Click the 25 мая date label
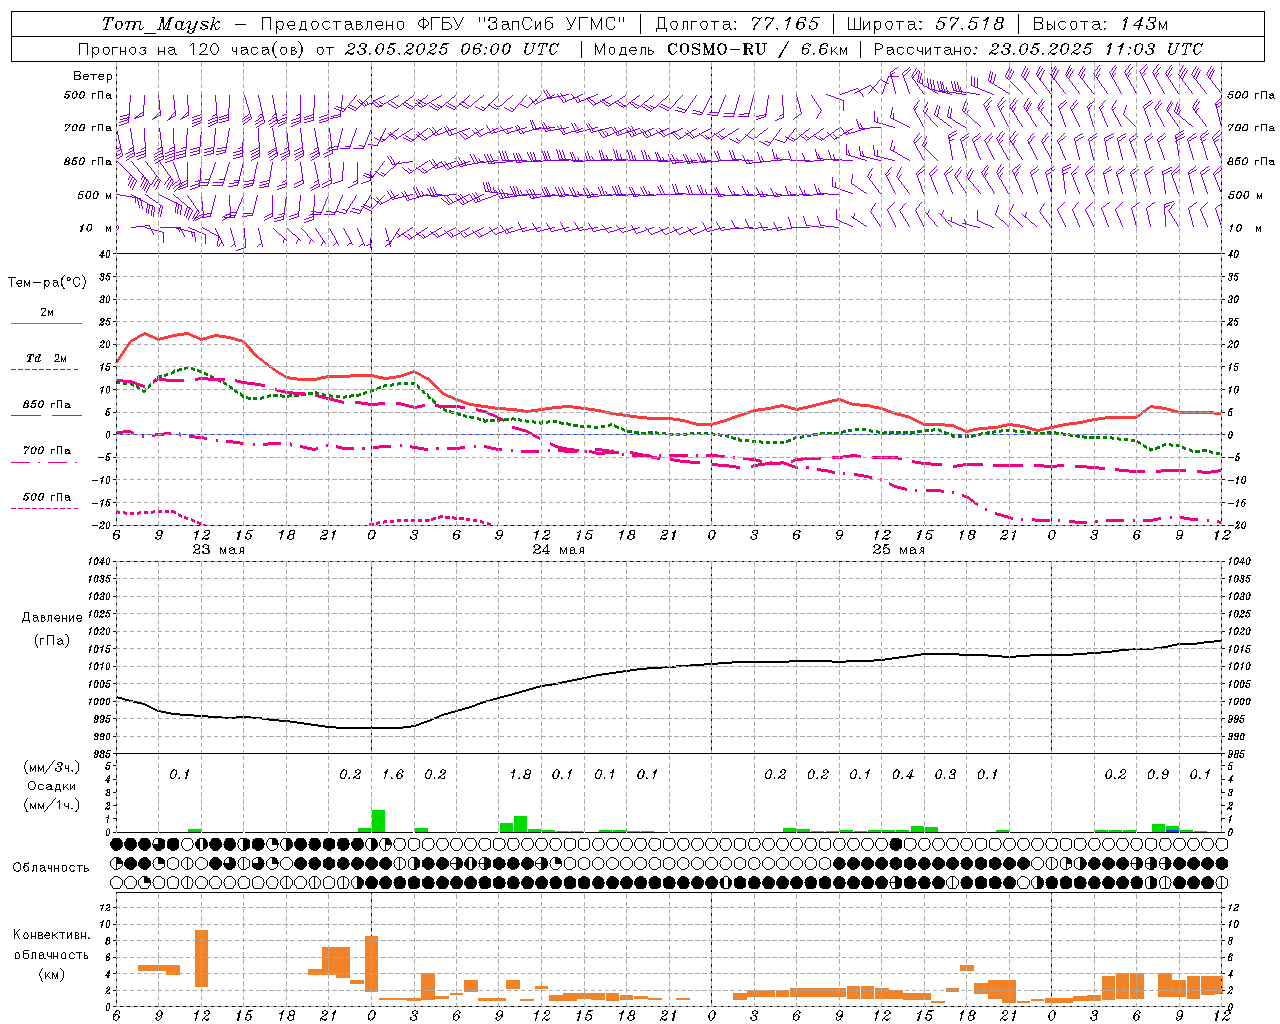Viewport: 1280px width, 1024px height. 898,550
